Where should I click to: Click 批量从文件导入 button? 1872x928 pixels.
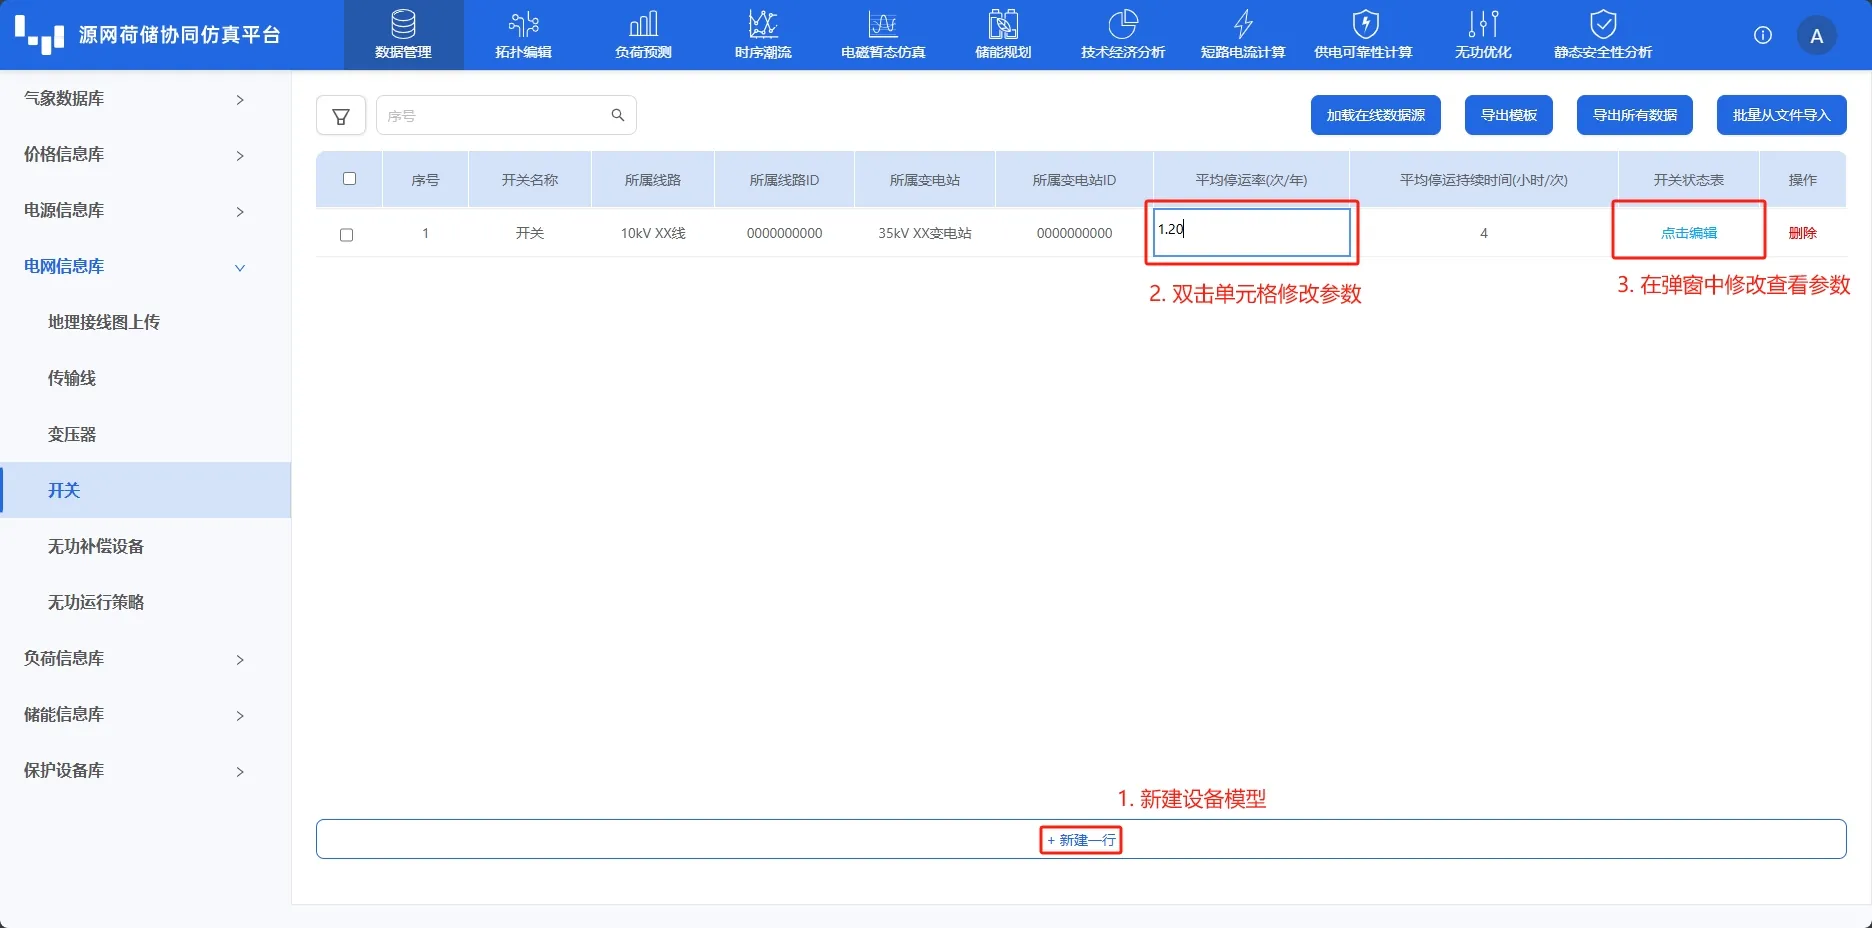(x=1782, y=115)
